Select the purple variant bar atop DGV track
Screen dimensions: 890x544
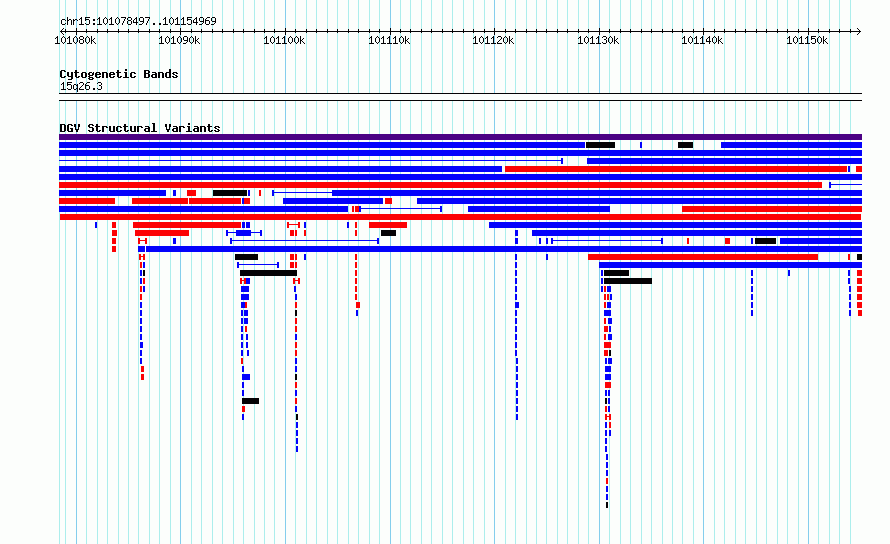[460, 137]
